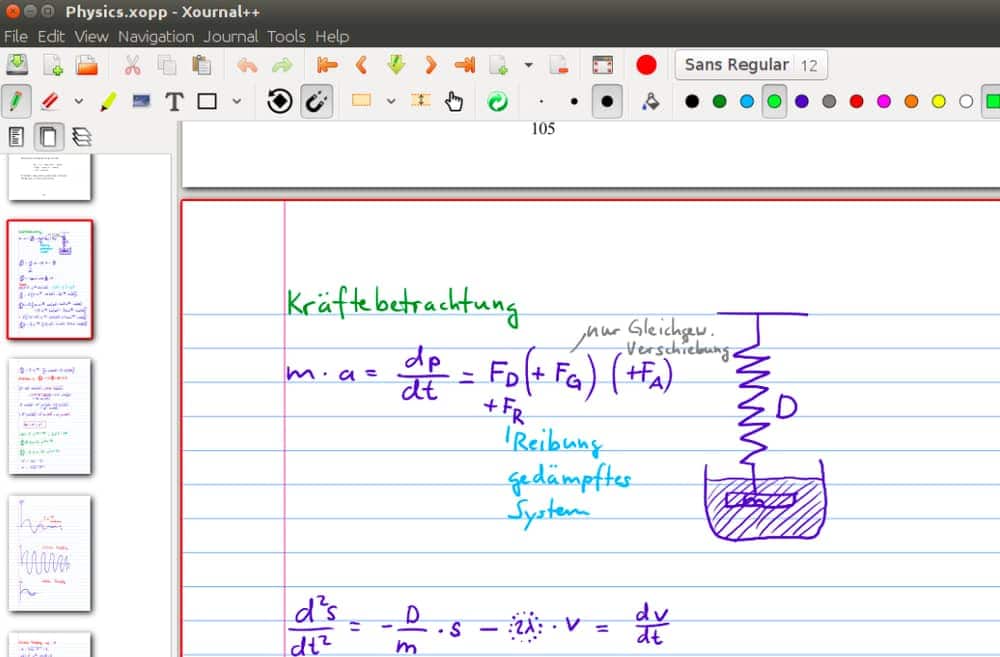
Task: Redo the undone action
Action: [x=281, y=65]
